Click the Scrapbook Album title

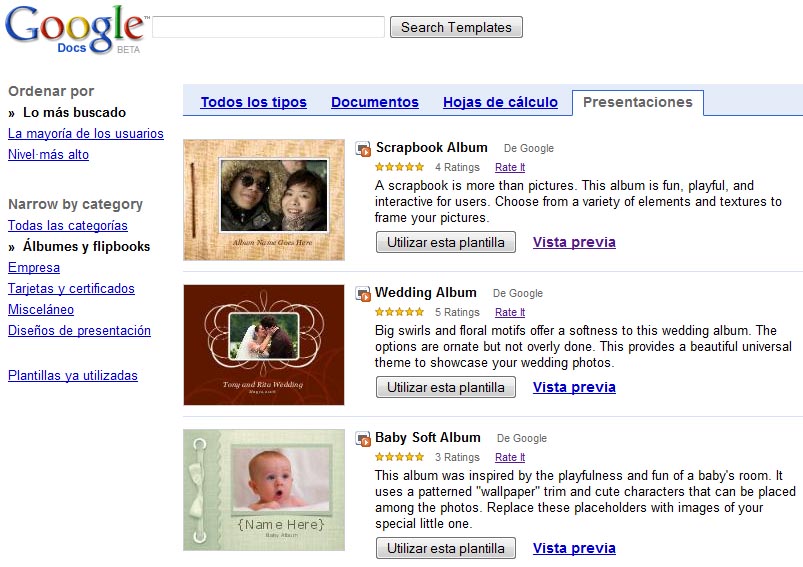pos(432,148)
